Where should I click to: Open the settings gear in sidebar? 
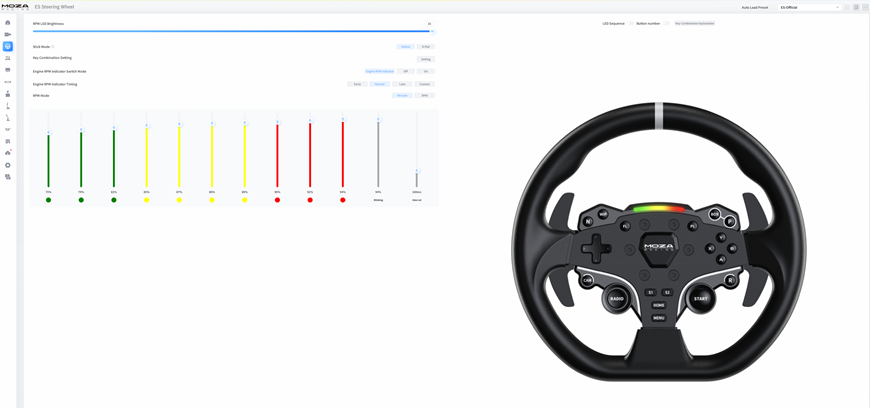tap(8, 165)
